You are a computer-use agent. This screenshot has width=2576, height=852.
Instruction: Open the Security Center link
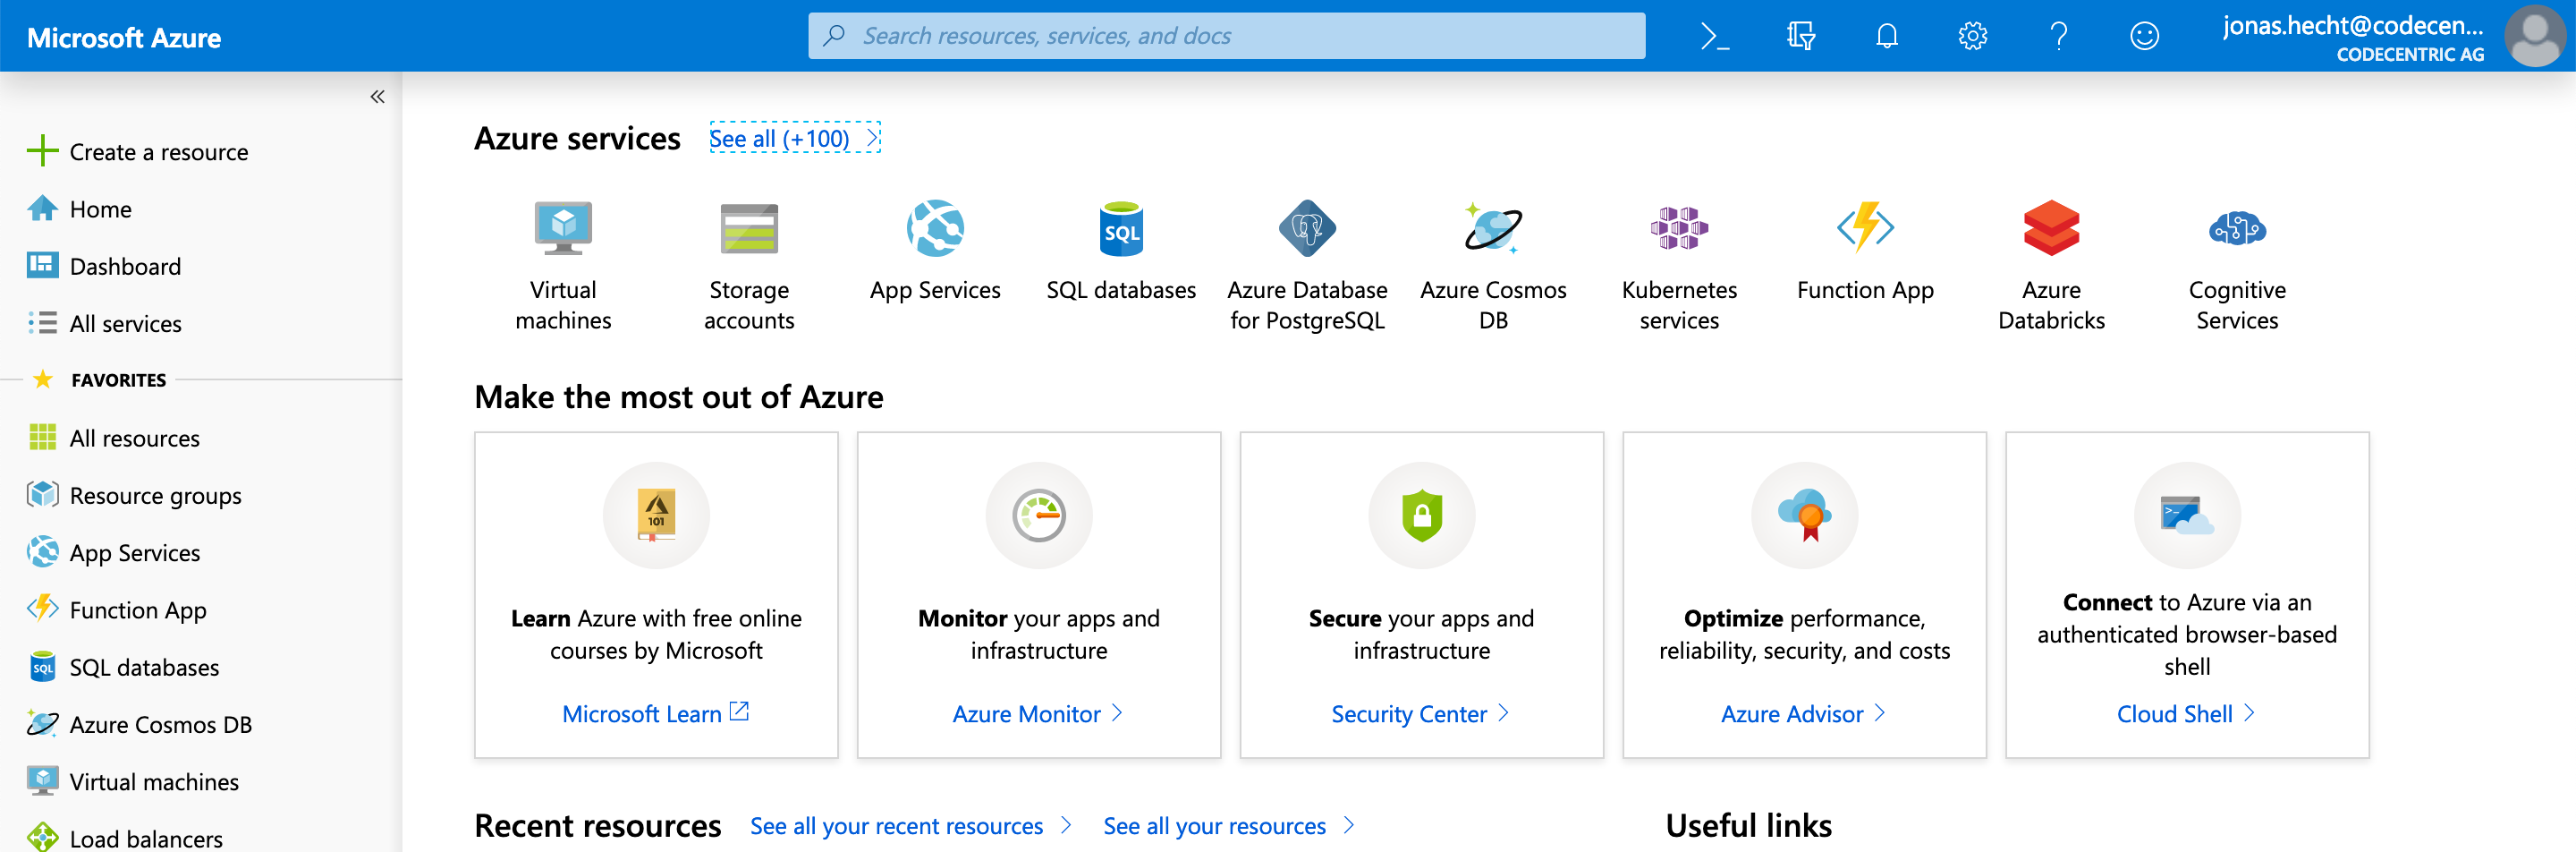coord(1420,713)
